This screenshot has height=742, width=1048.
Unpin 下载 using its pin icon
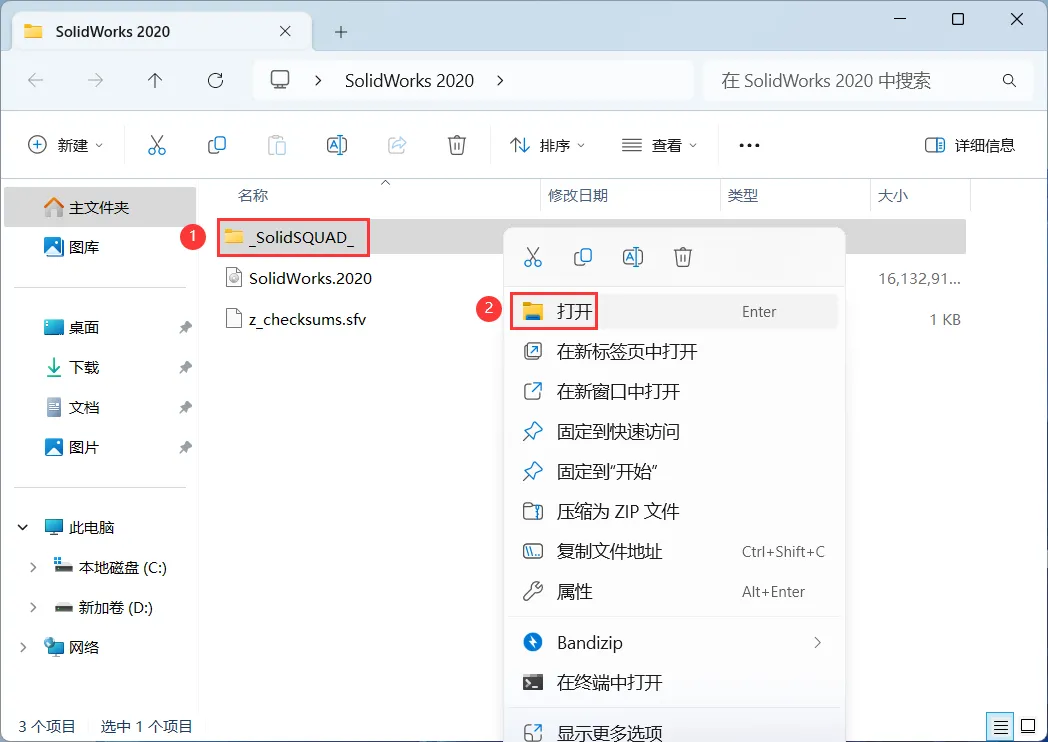pos(185,368)
